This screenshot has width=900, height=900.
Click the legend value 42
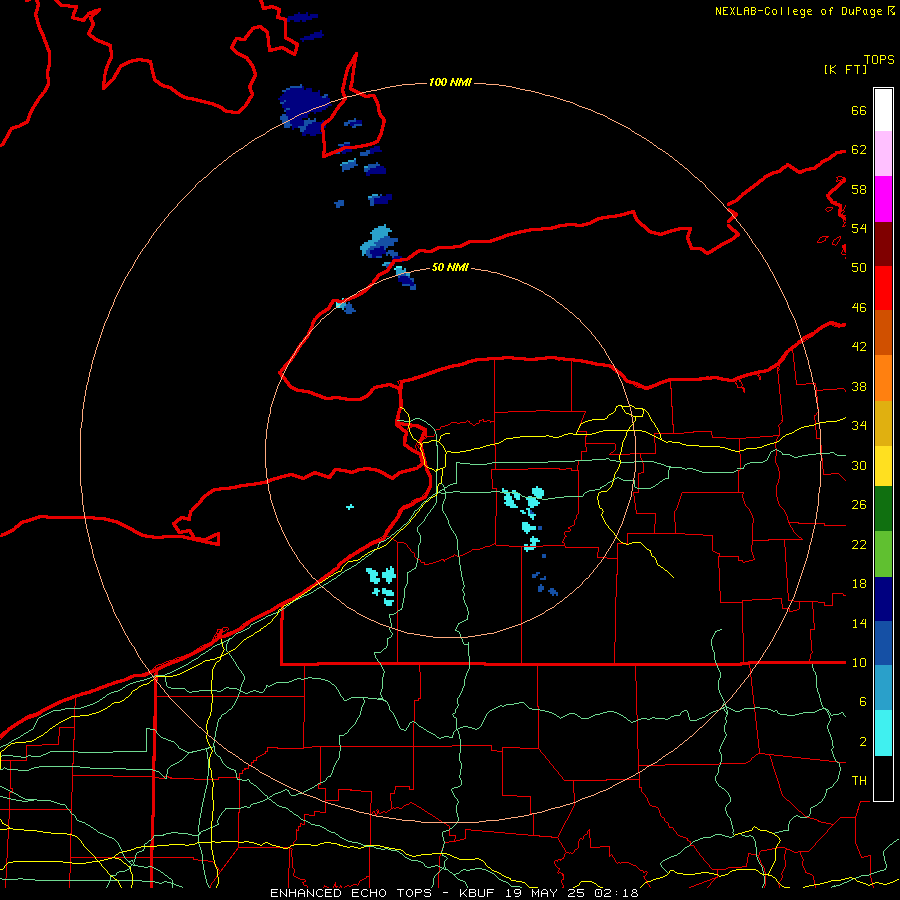[x=859, y=346]
